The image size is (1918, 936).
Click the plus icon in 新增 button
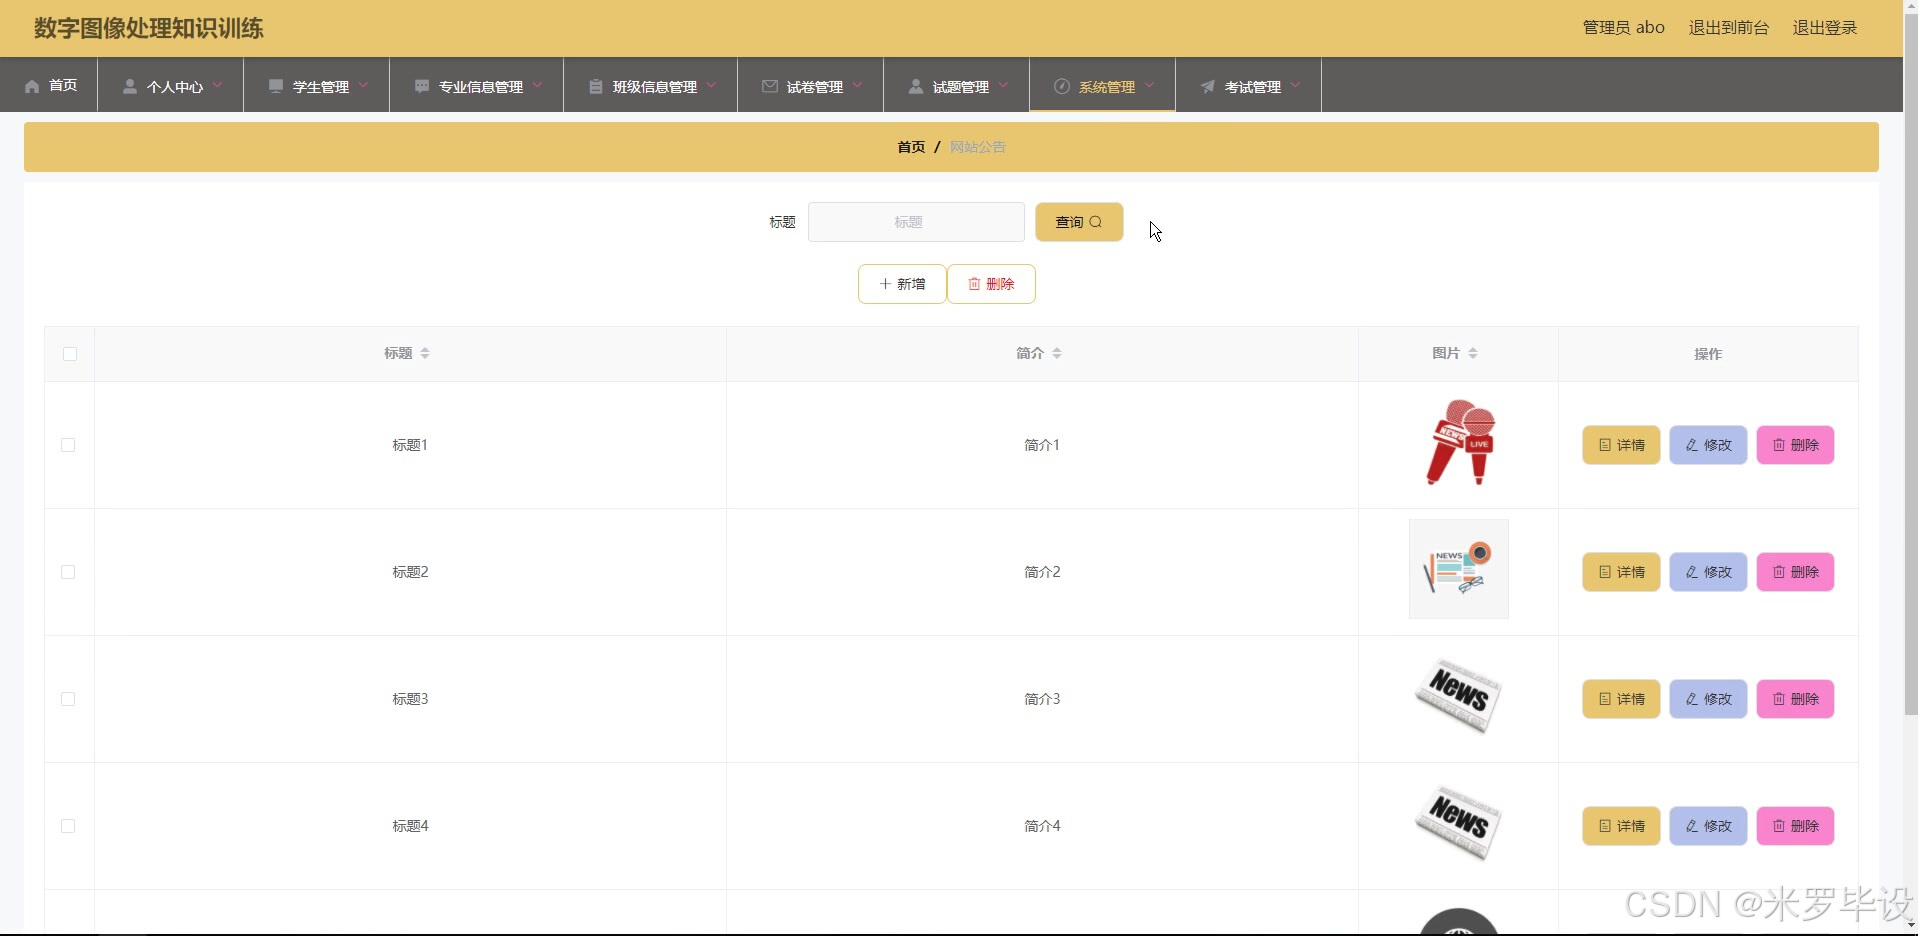(x=885, y=284)
